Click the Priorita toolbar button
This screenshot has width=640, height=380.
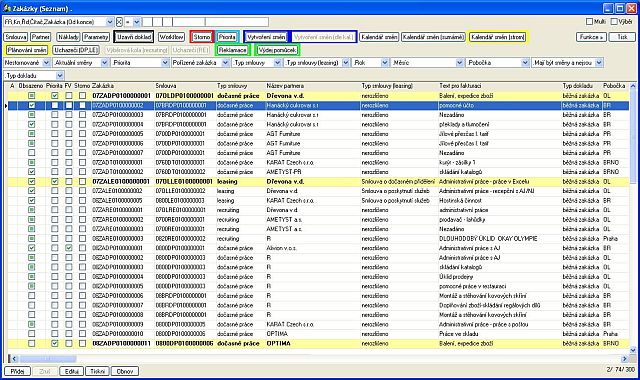click(x=227, y=37)
